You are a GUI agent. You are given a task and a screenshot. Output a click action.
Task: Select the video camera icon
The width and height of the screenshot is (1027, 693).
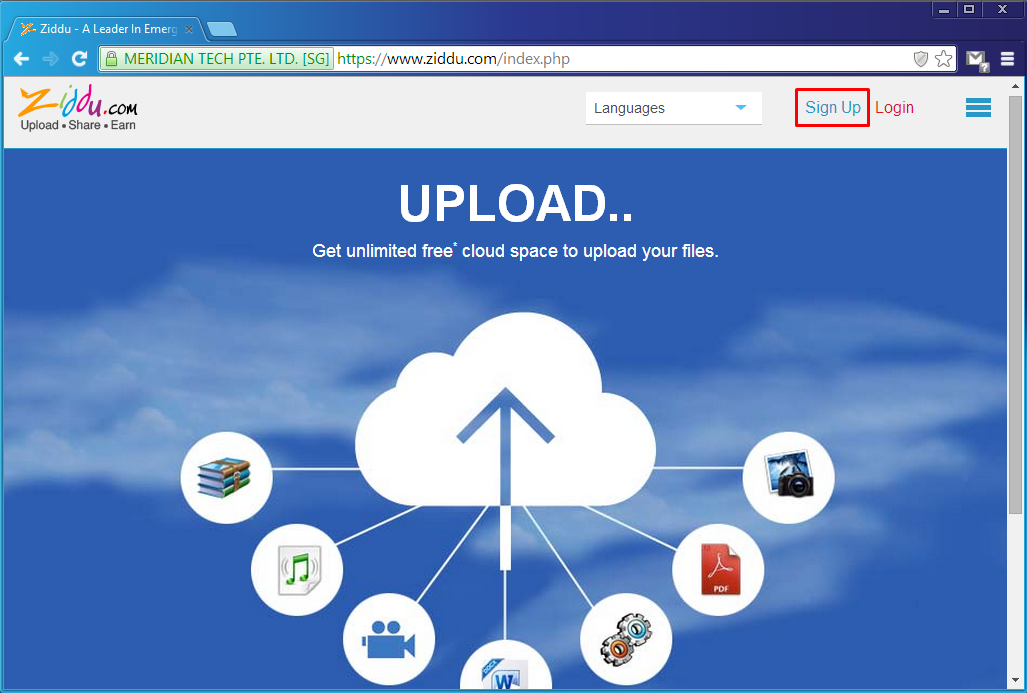(x=389, y=640)
